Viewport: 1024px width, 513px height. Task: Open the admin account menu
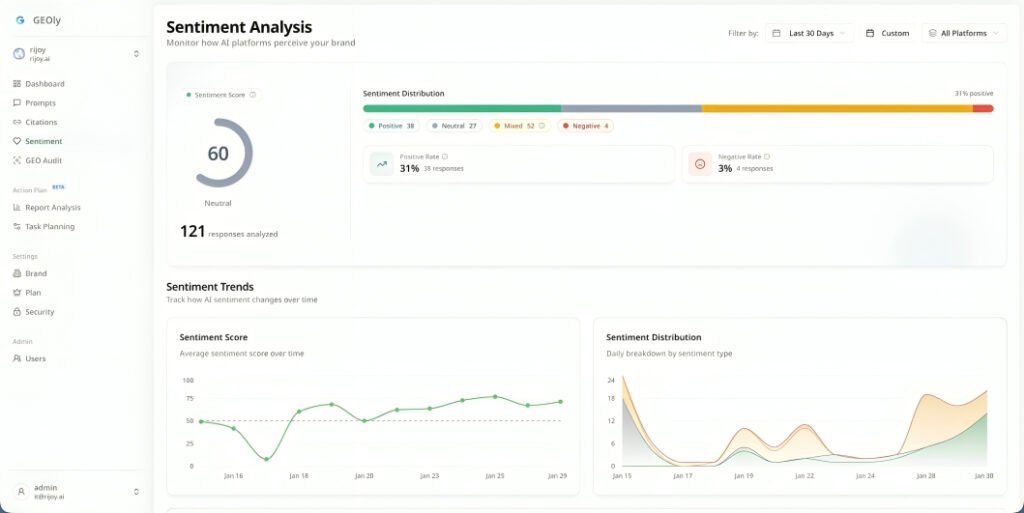pyautogui.click(x=76, y=492)
